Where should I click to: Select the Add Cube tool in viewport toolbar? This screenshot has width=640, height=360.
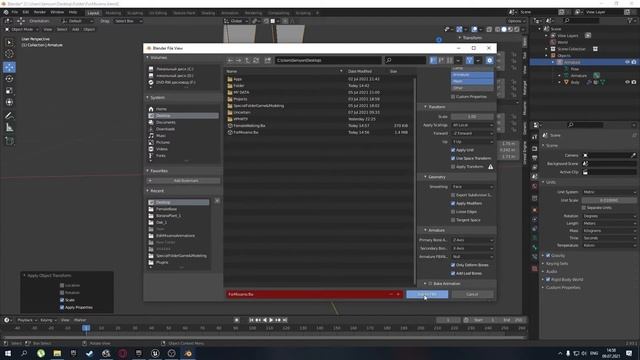click(x=9, y=141)
